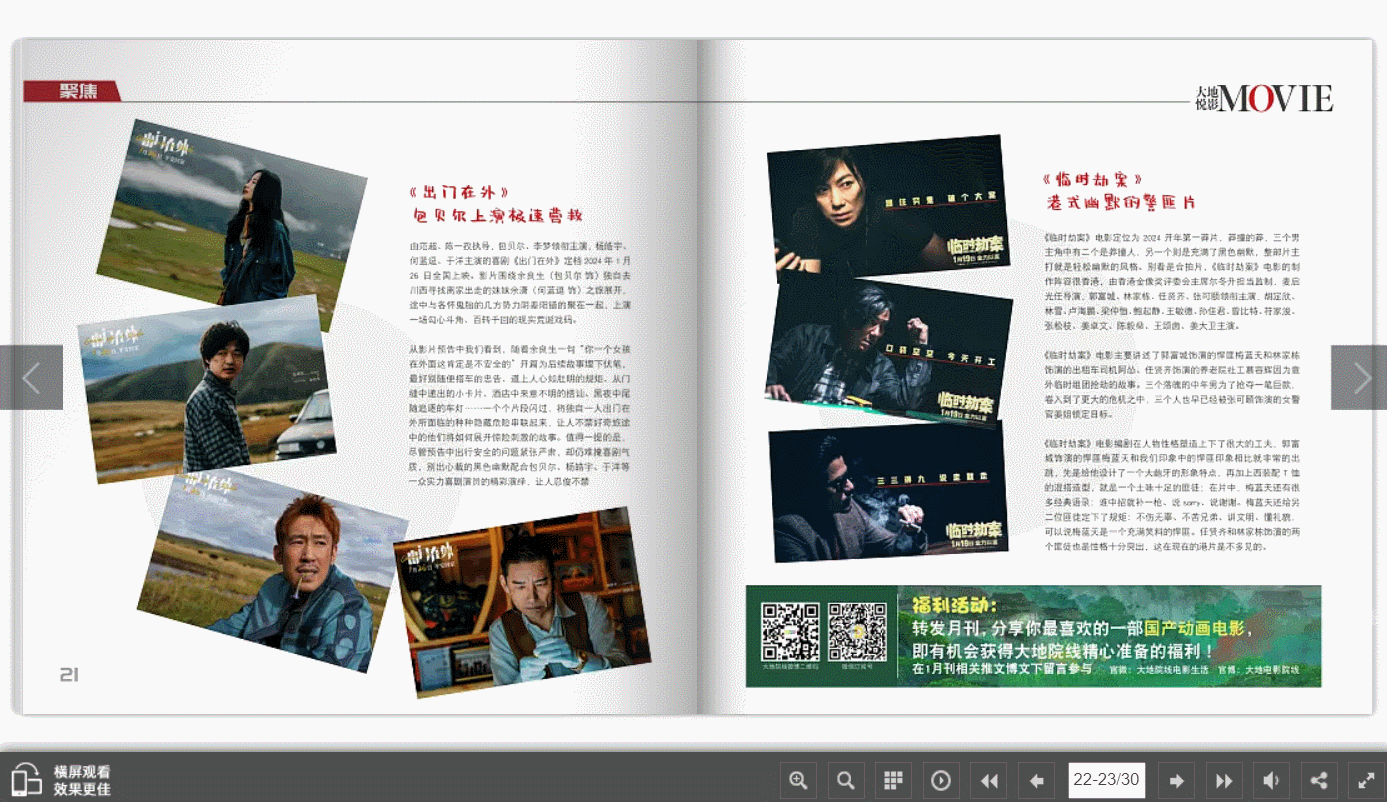
Task: Jump to the last page
Action: point(1224,780)
